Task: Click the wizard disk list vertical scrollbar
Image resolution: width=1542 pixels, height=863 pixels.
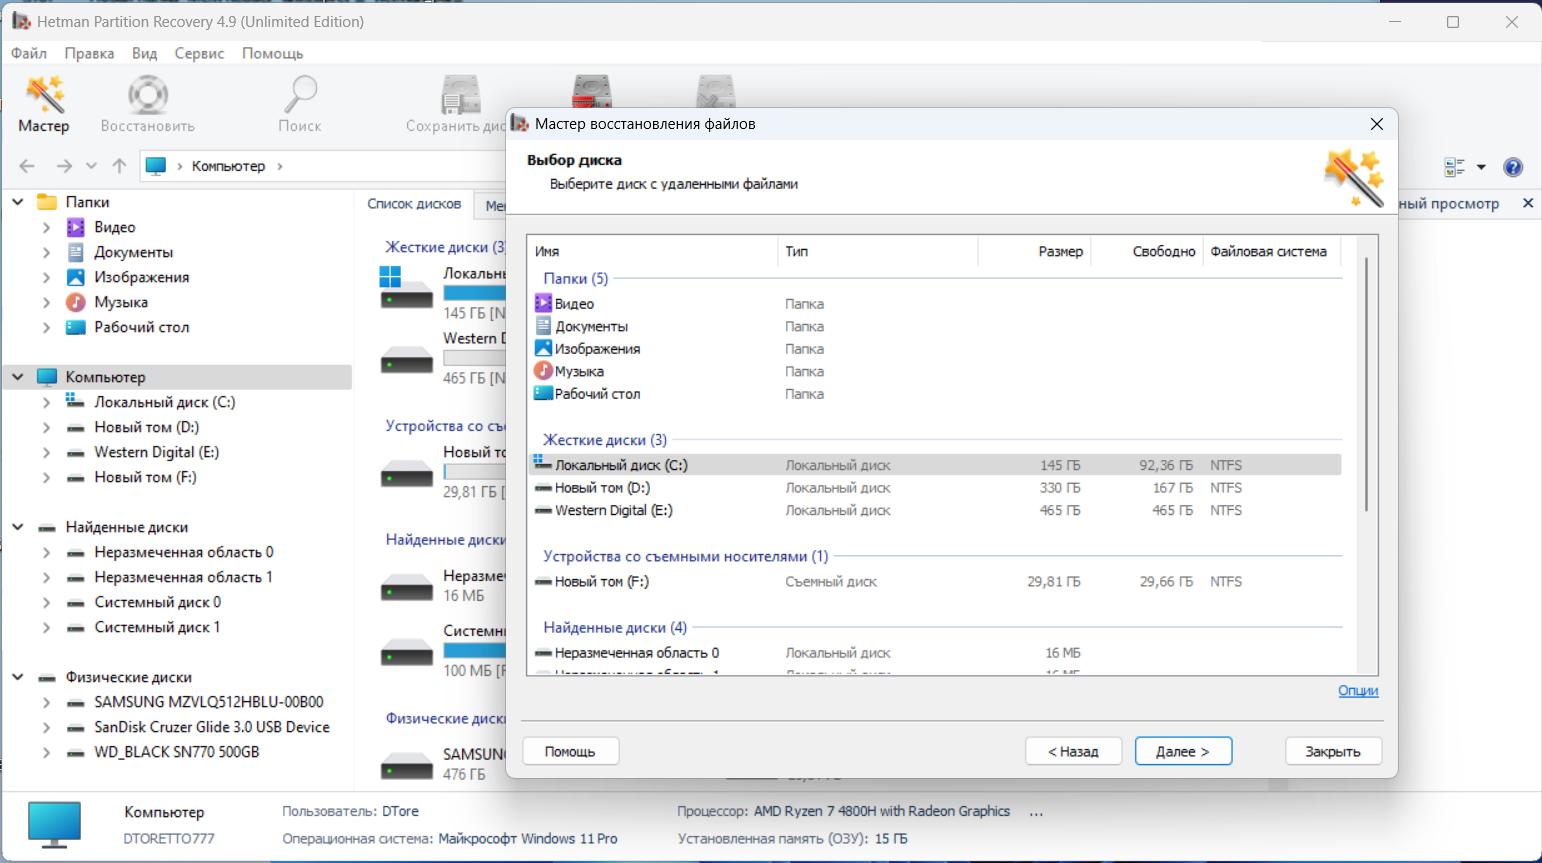Action: click(x=1366, y=385)
